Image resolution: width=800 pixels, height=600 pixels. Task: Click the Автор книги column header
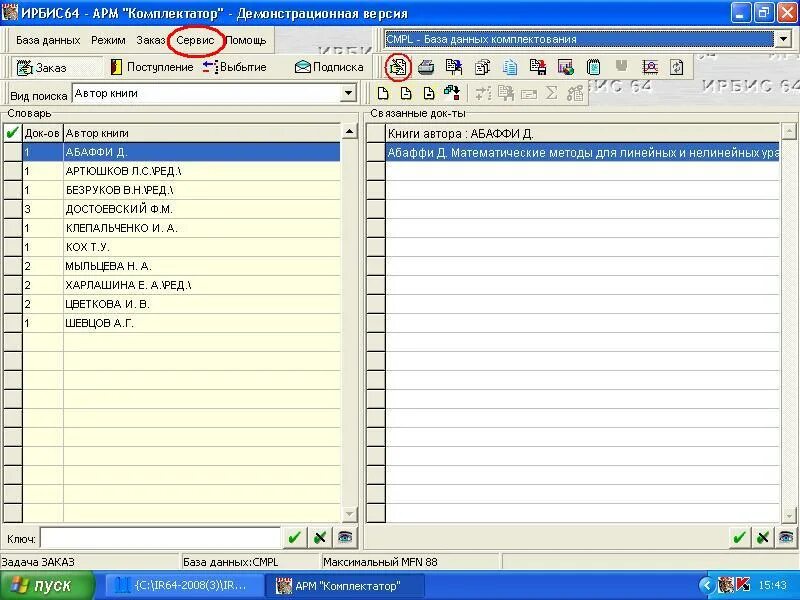[202, 133]
